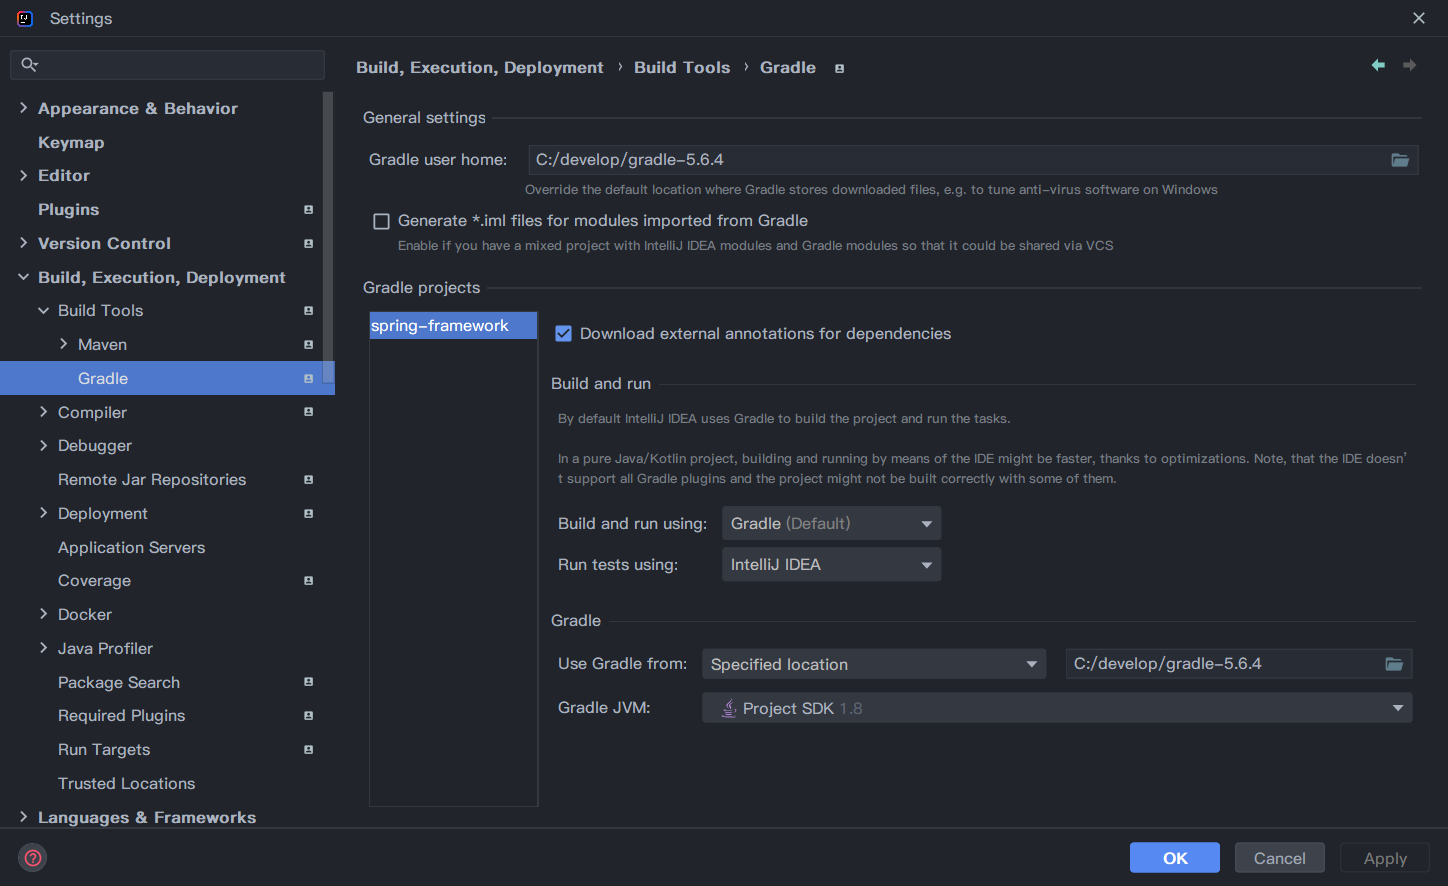Open the Gradle JVM dropdown
1448x886 pixels.
(1056, 708)
